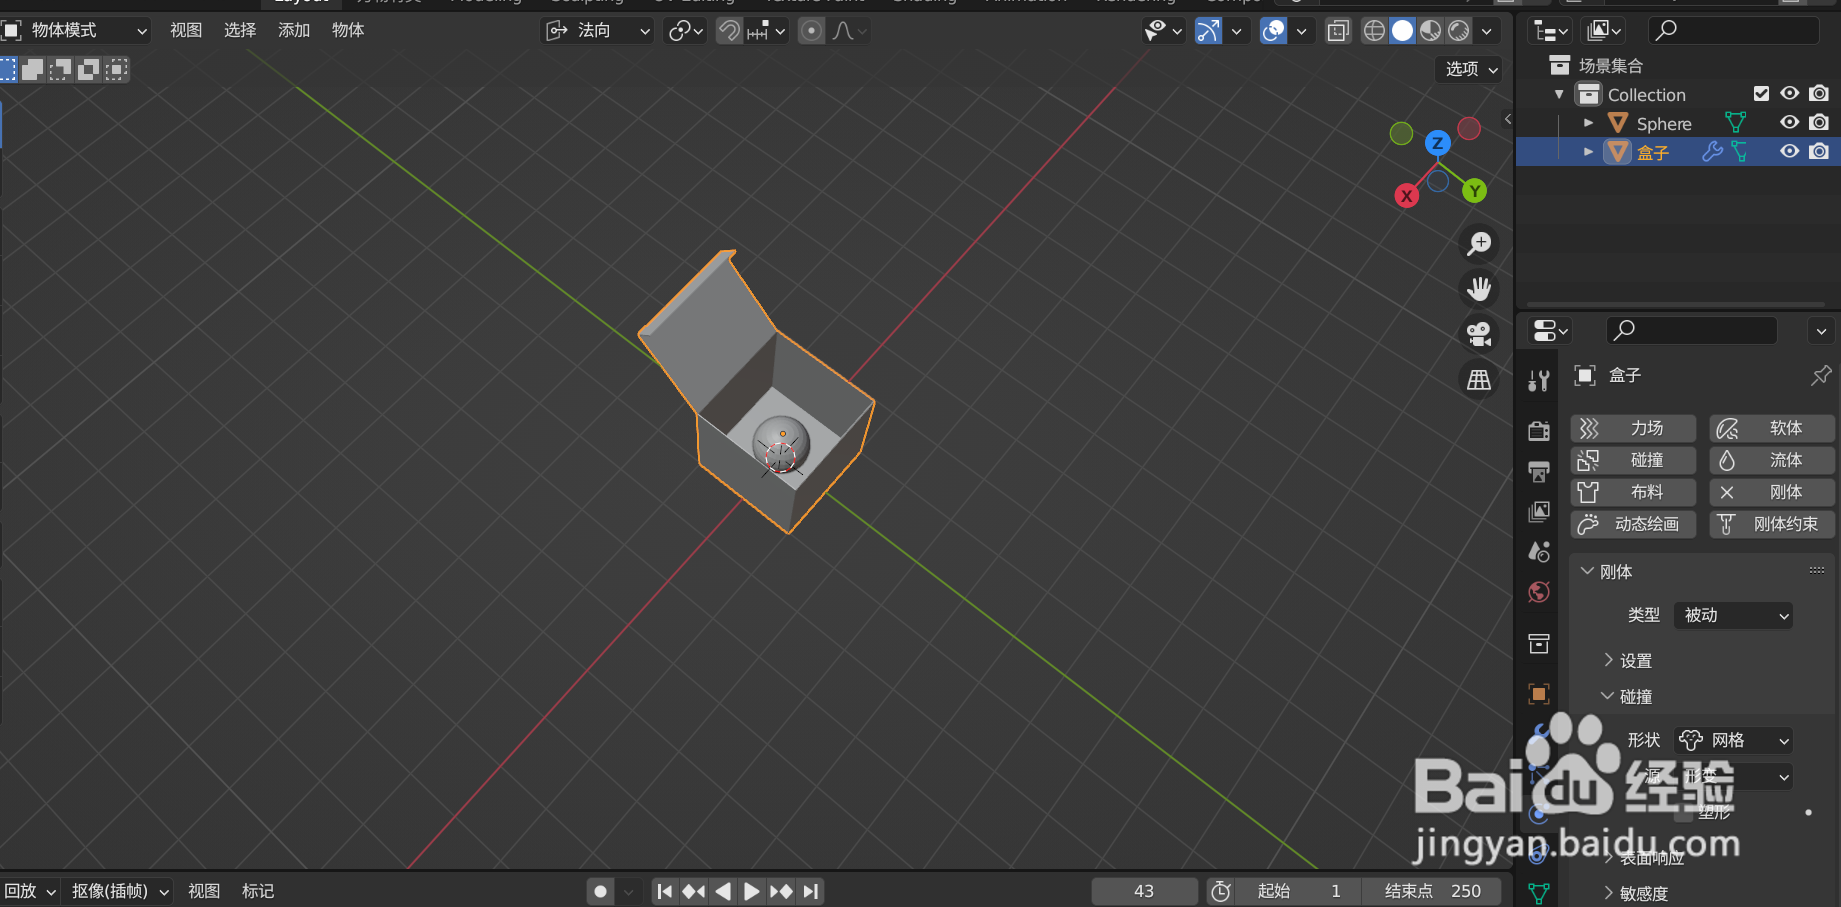Click the pin icon beside 盒子 name
Screen dimensions: 1841x907
[1820, 375]
